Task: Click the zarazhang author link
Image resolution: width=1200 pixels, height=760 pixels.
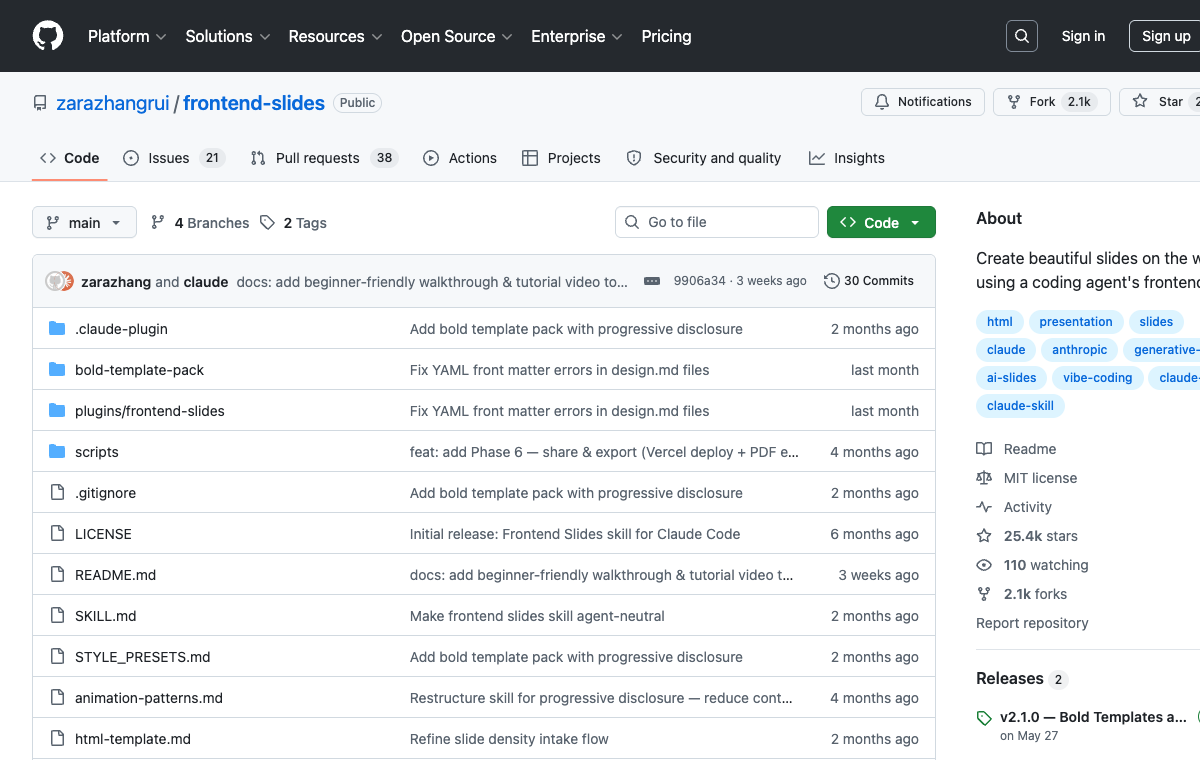Action: click(116, 282)
